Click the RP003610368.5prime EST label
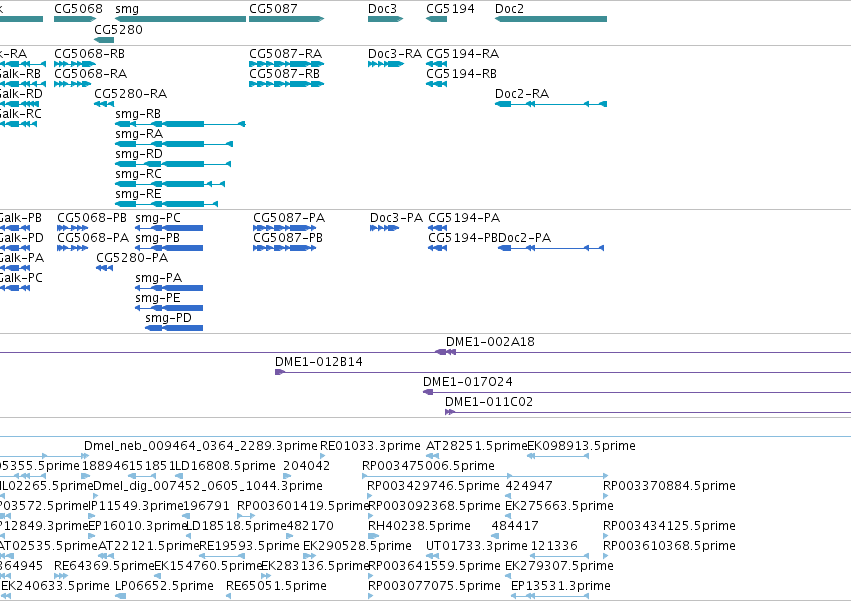Image resolution: width=851 pixels, height=601 pixels. click(x=669, y=546)
